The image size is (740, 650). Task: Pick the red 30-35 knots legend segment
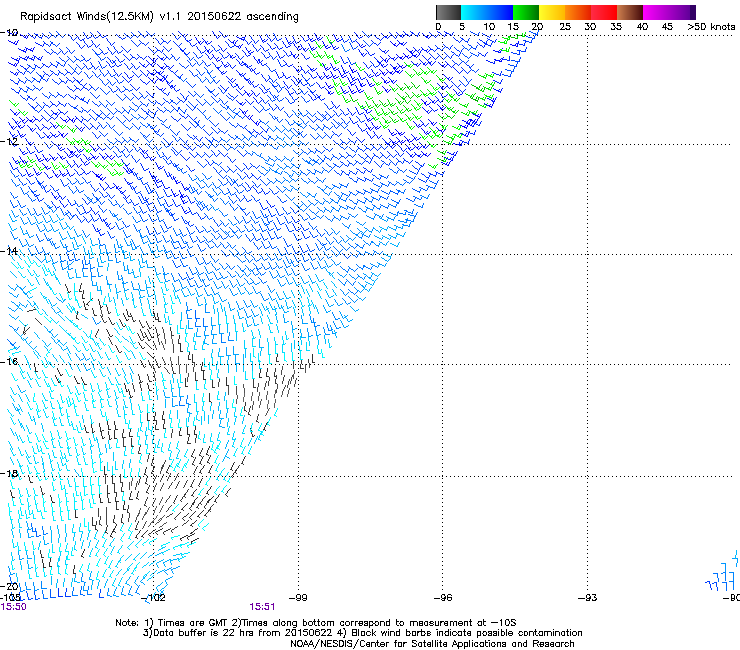[x=604, y=12]
